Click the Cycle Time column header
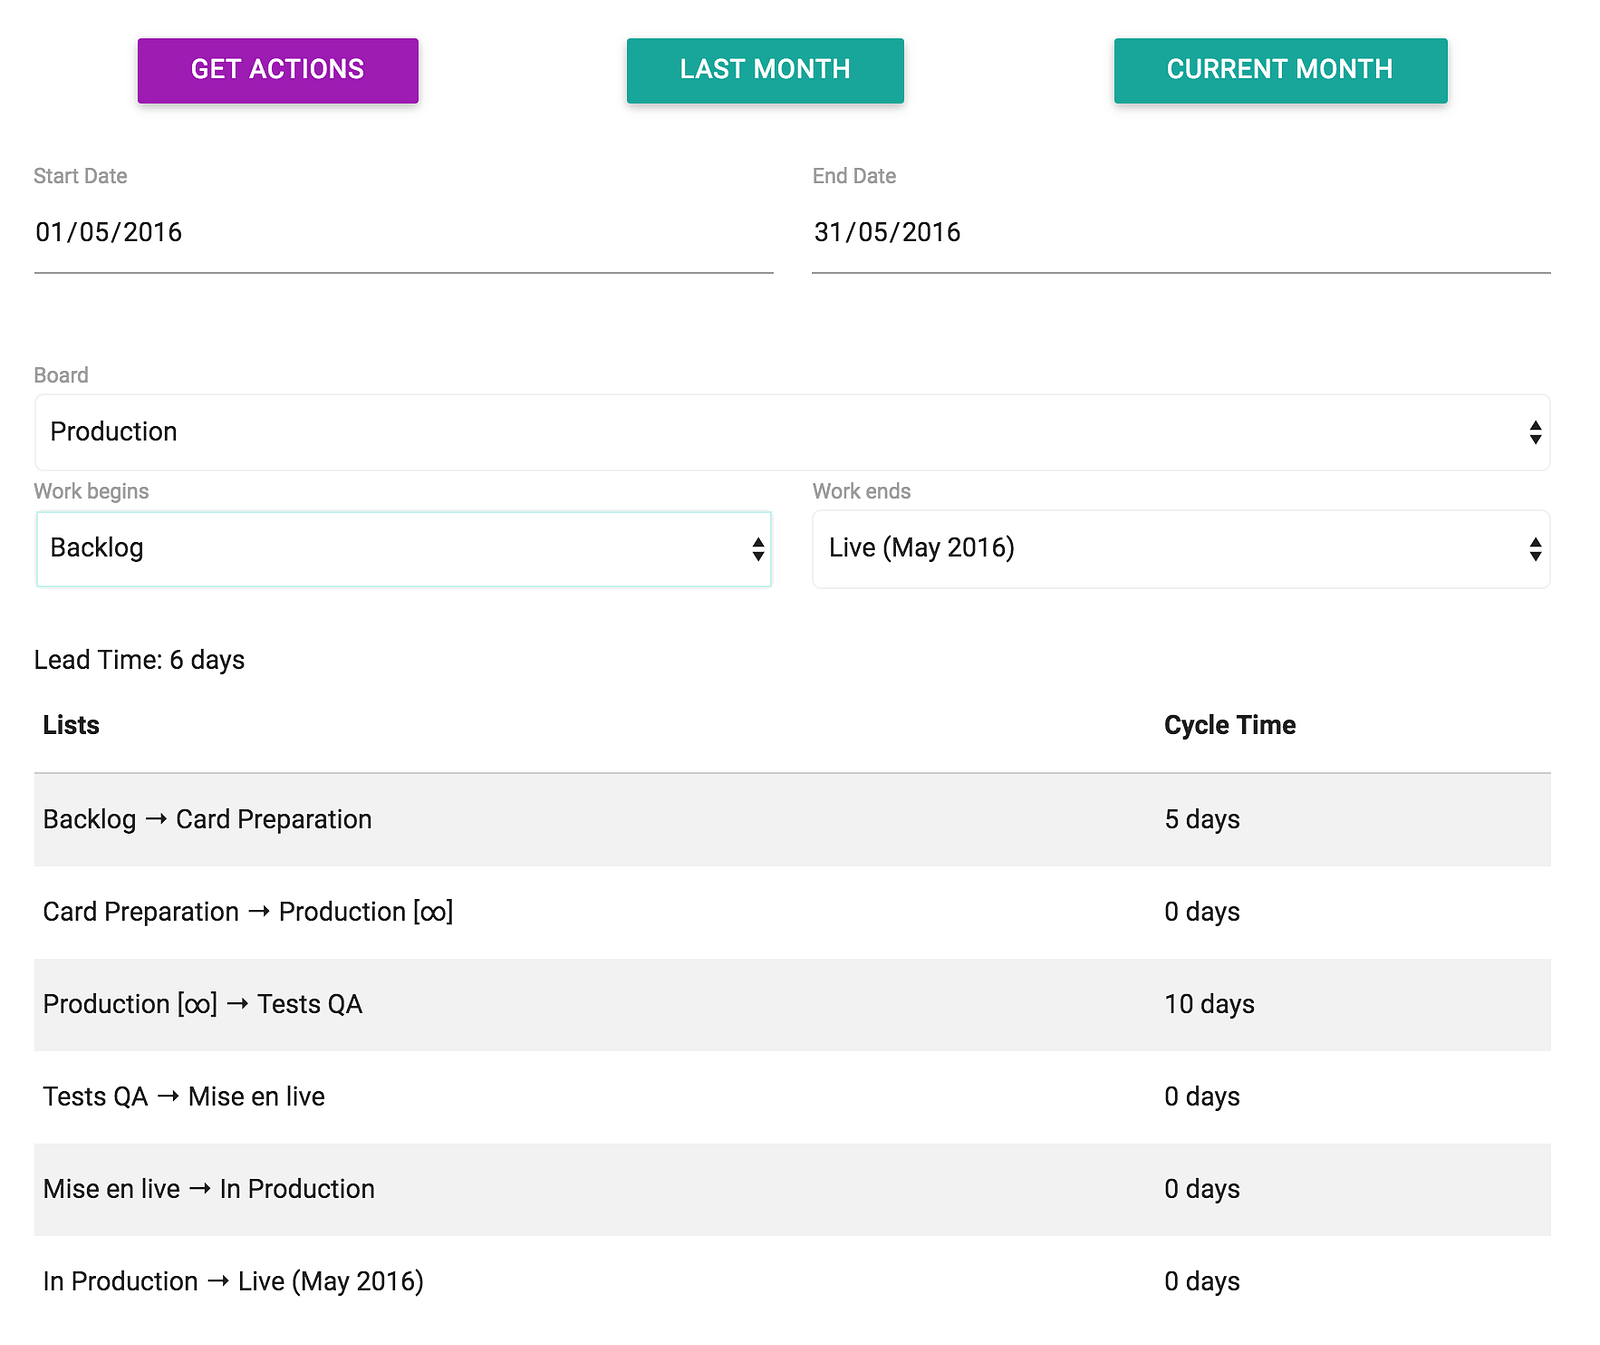 click(1230, 725)
